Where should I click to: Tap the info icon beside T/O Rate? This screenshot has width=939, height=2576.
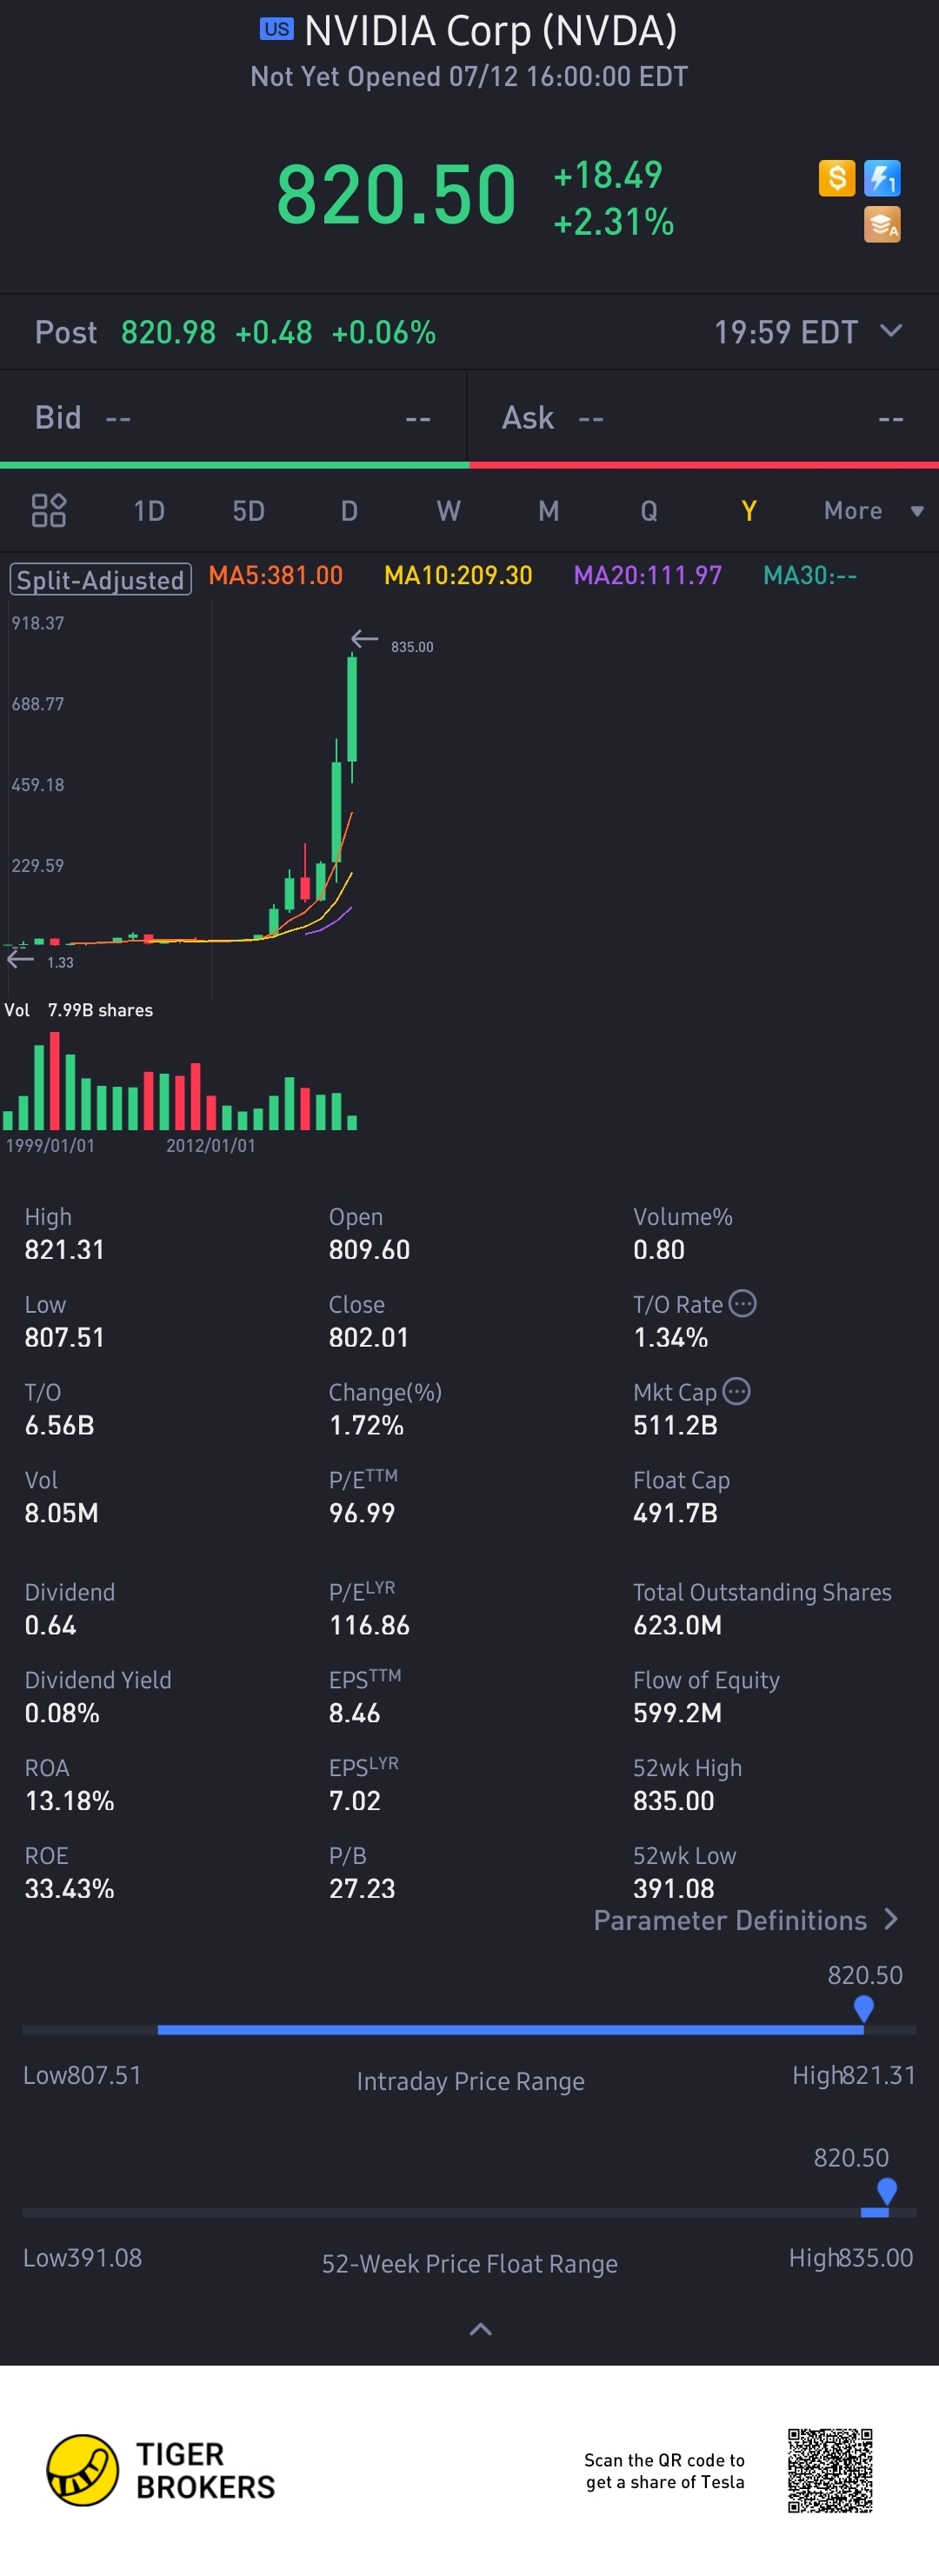pos(743,1303)
